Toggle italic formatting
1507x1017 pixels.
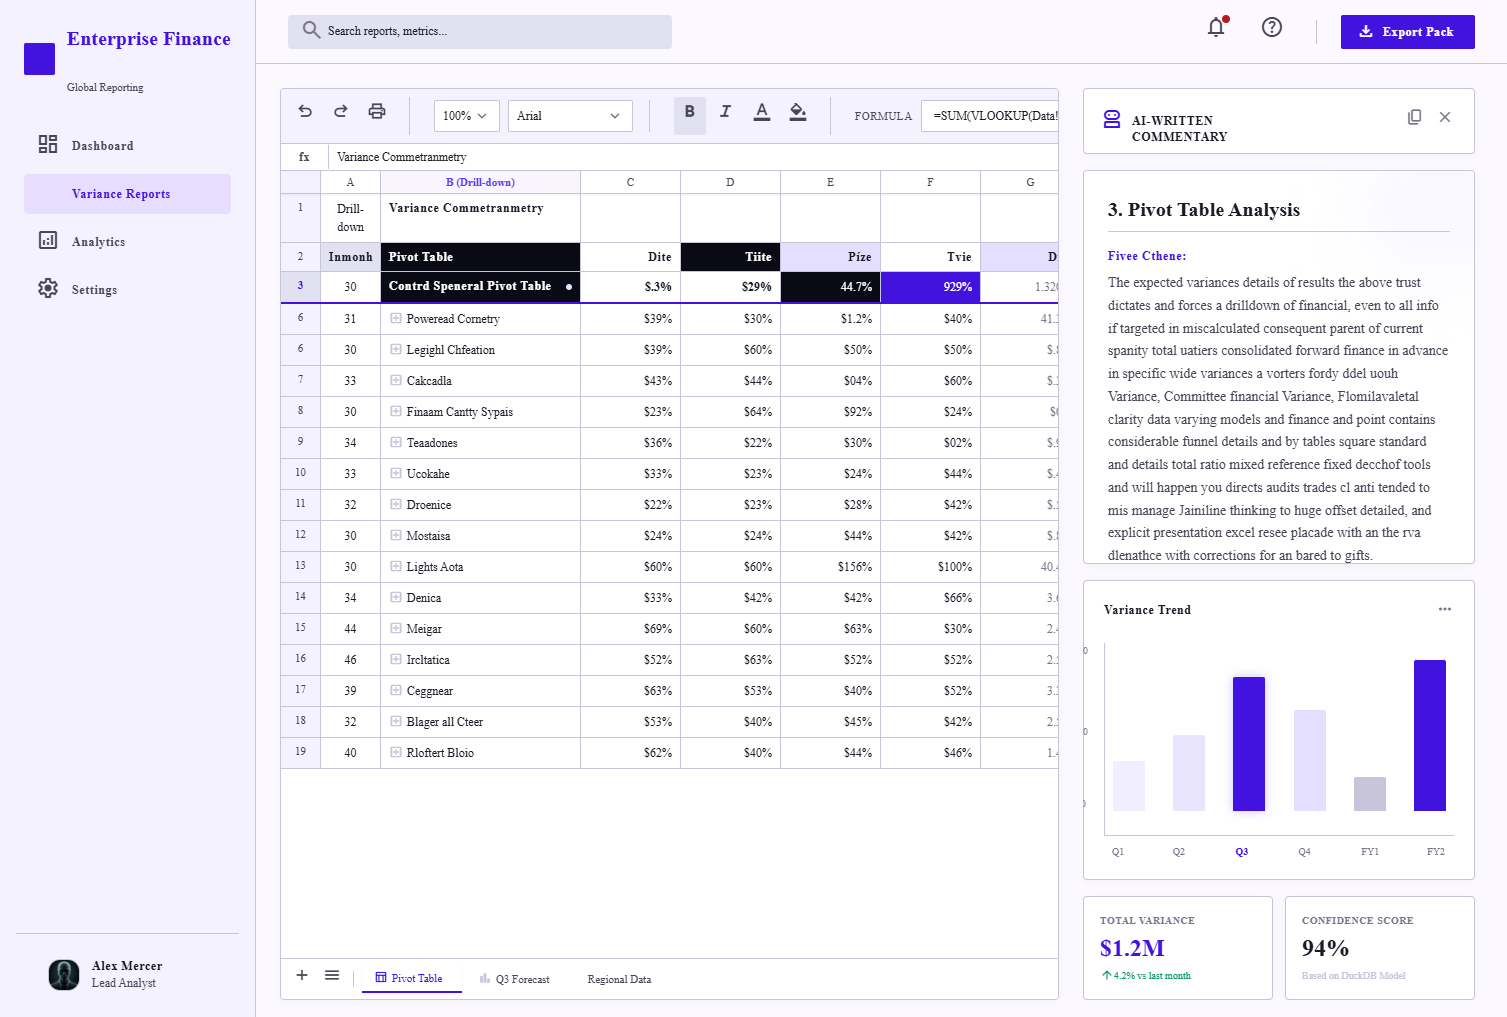[x=726, y=112]
